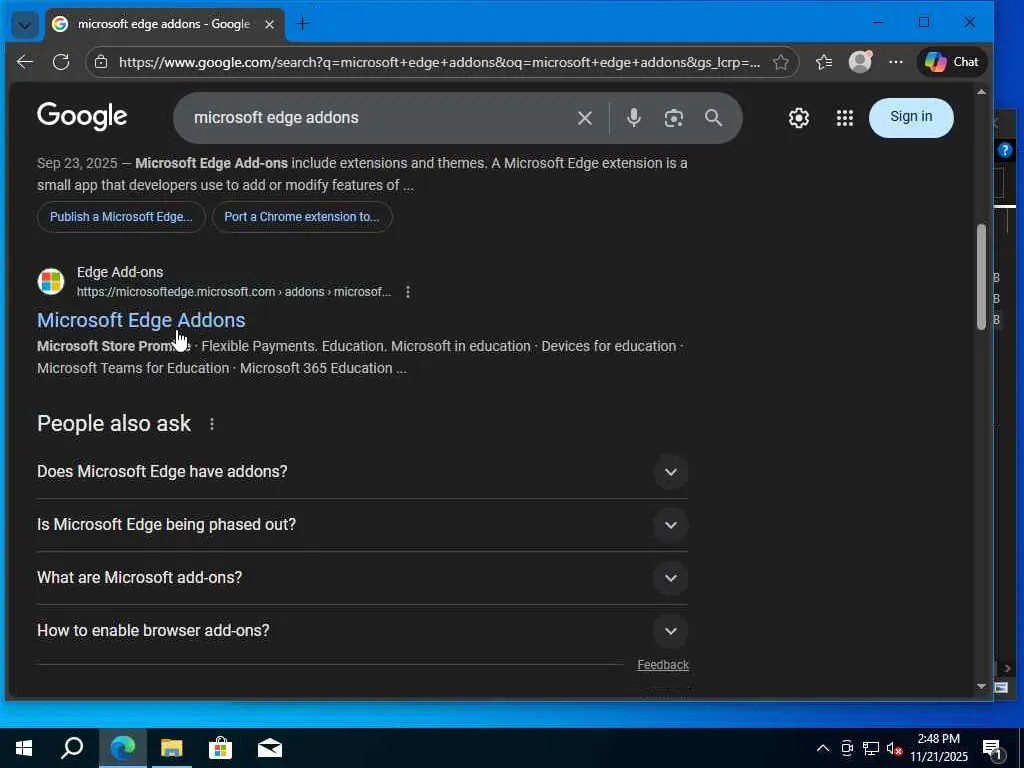1024x768 pixels.
Task: Sign in to Google account
Action: 911,118
